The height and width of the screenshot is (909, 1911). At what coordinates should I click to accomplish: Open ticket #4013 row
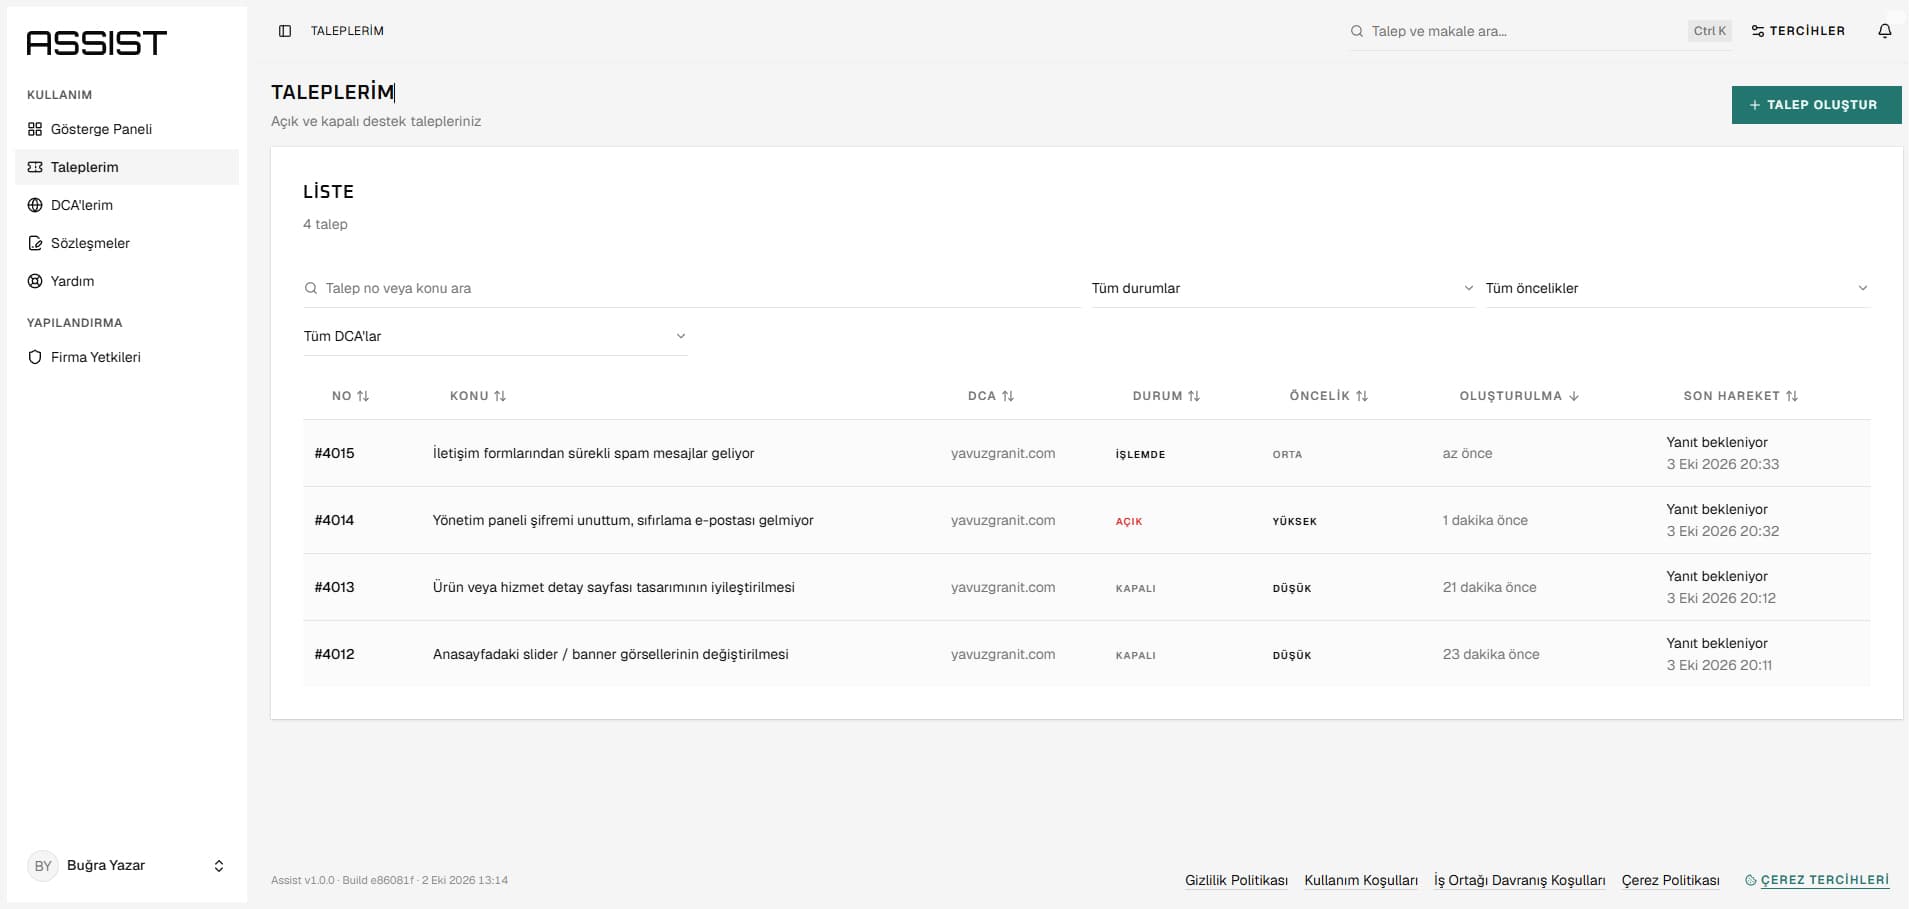tap(1087, 587)
